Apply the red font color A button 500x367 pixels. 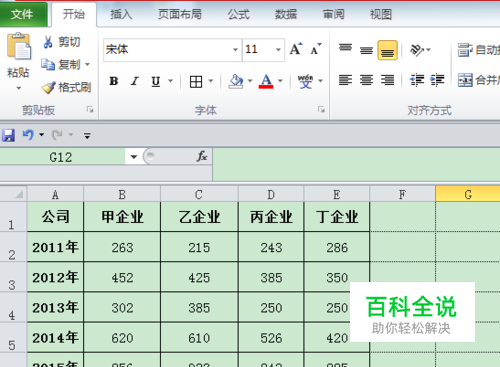(266, 81)
